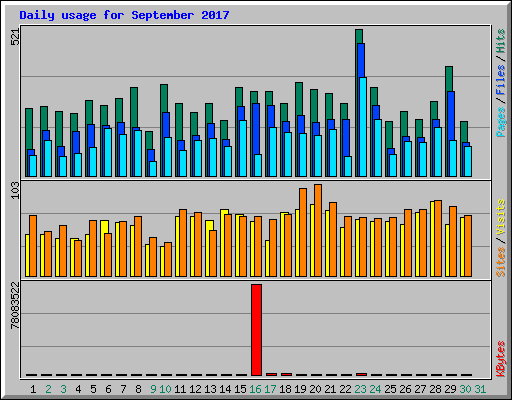Click the day 26 axis label
The height and width of the screenshot is (400, 512).
tap(405, 389)
